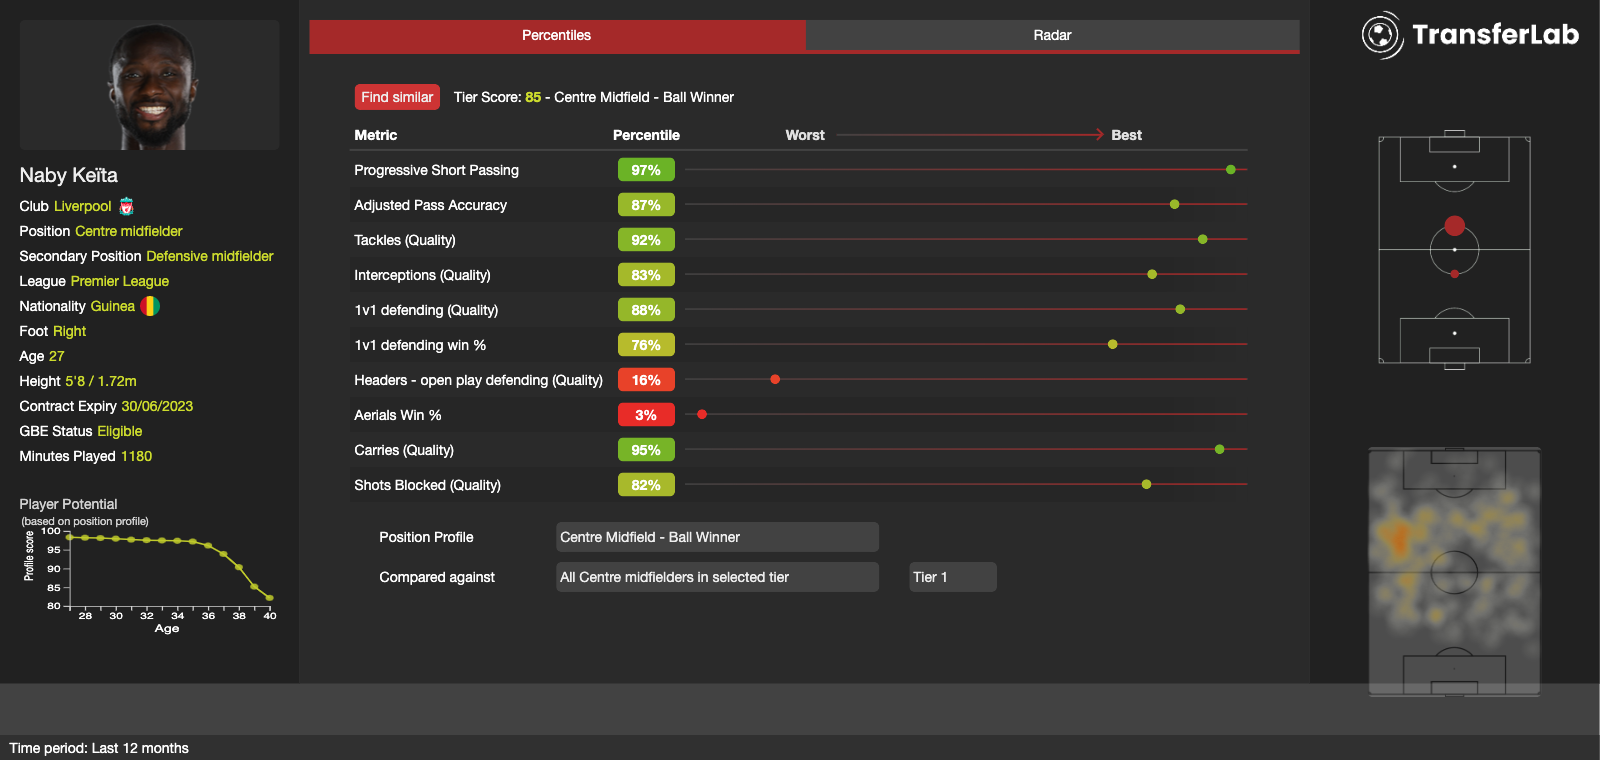Click the age 40 point on potential chart
Screen dimensions: 1600x760
pyautogui.click(x=269, y=598)
